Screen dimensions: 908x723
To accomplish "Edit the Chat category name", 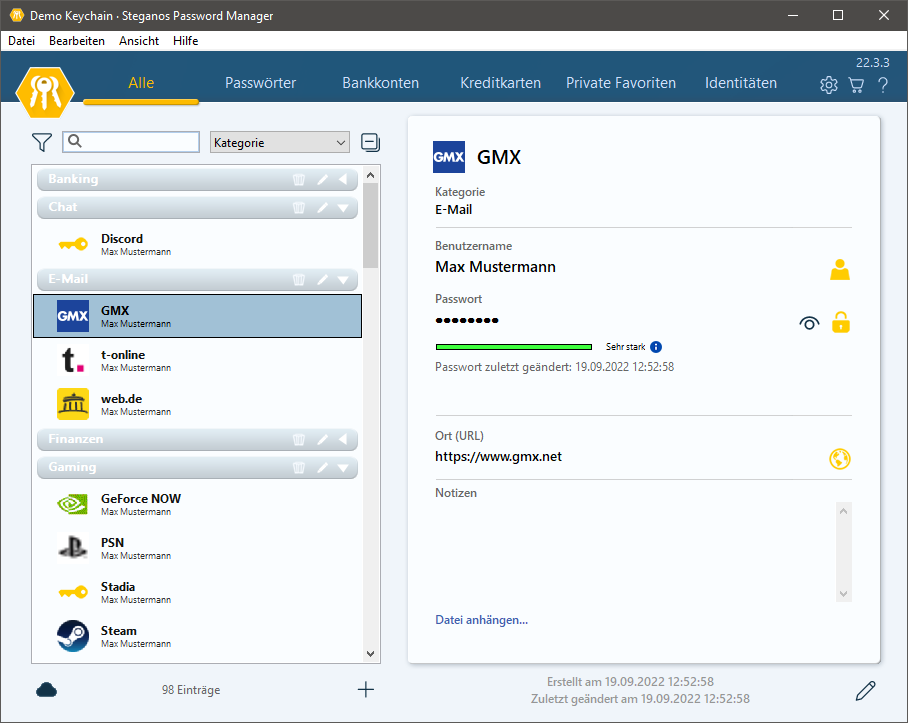I will [x=323, y=207].
